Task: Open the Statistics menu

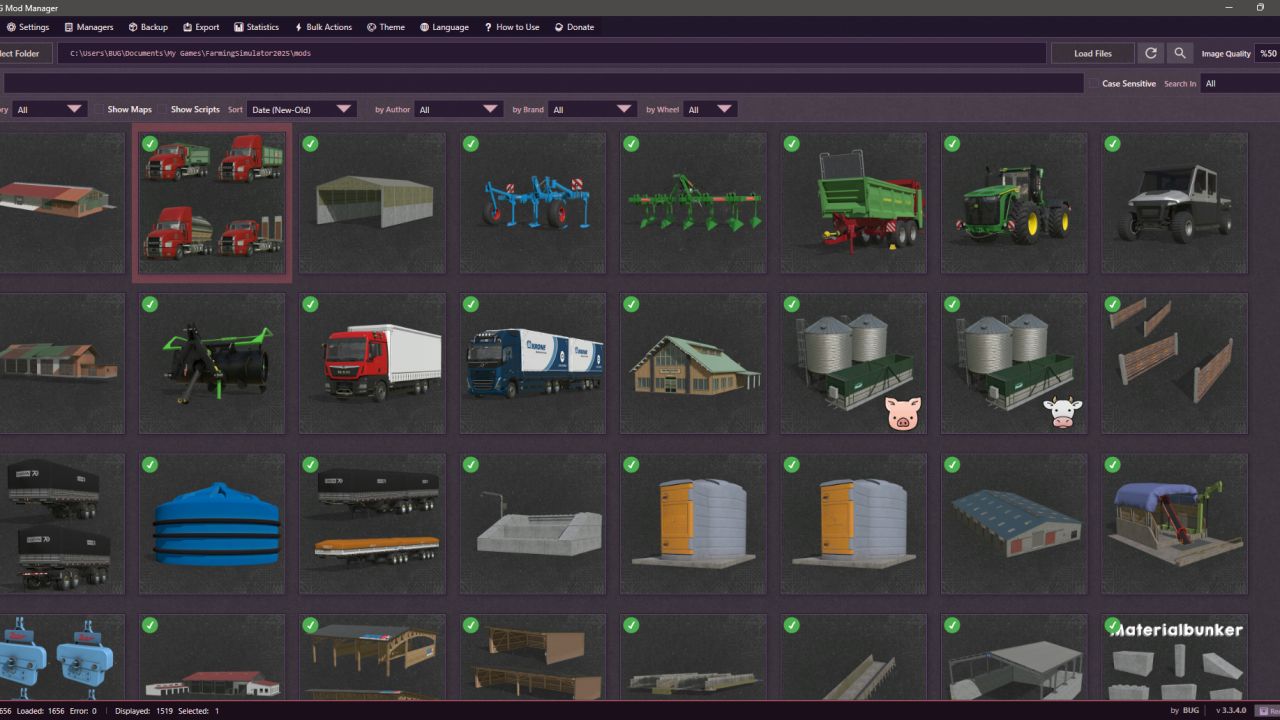Action: pos(257,27)
